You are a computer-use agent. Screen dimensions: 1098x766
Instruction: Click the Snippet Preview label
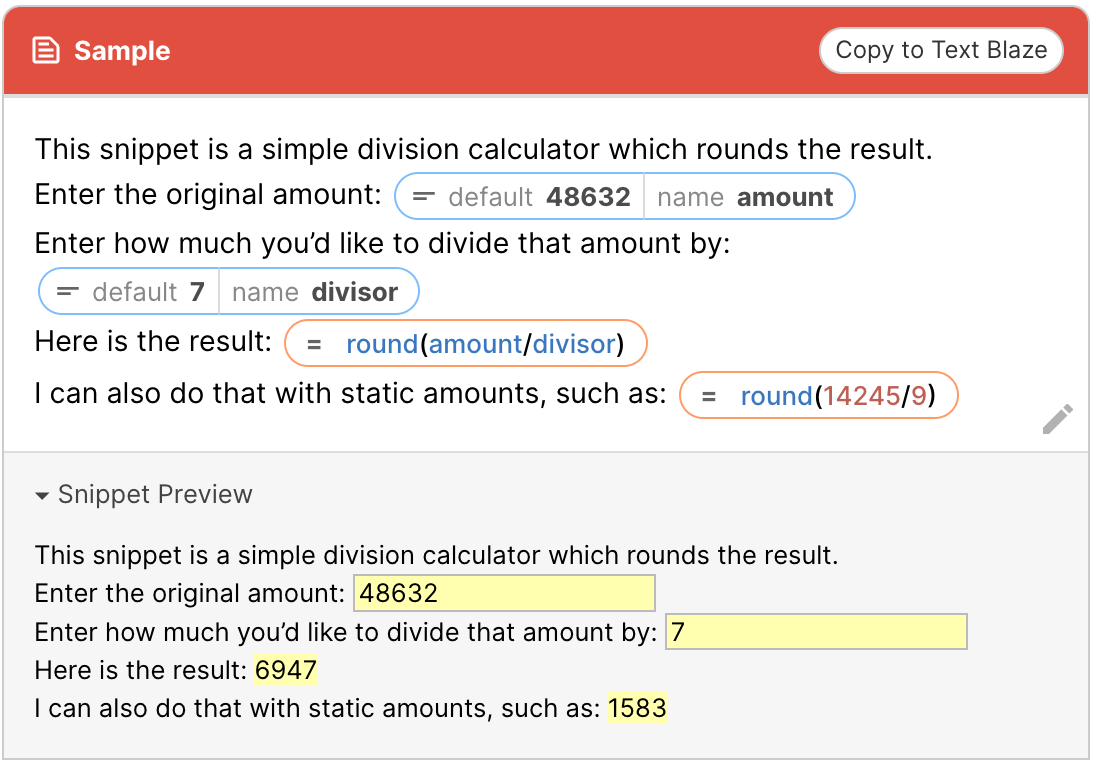(x=155, y=495)
